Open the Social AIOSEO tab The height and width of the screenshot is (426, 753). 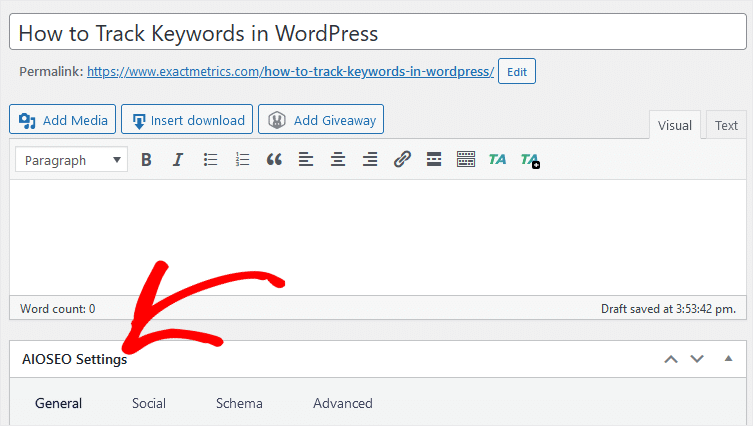[x=149, y=403]
